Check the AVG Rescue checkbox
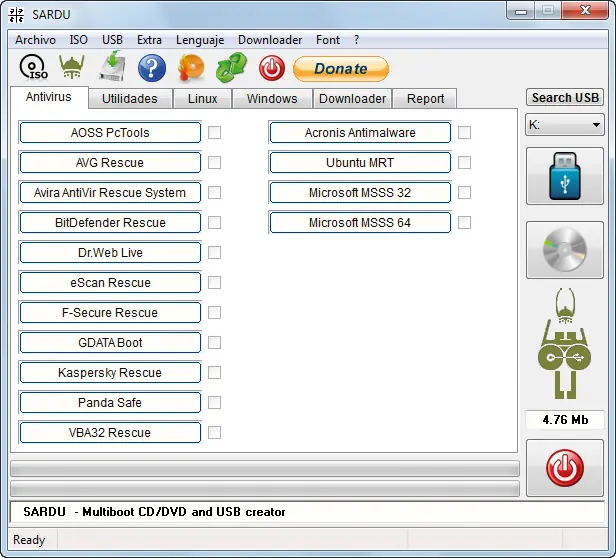 tap(214, 162)
